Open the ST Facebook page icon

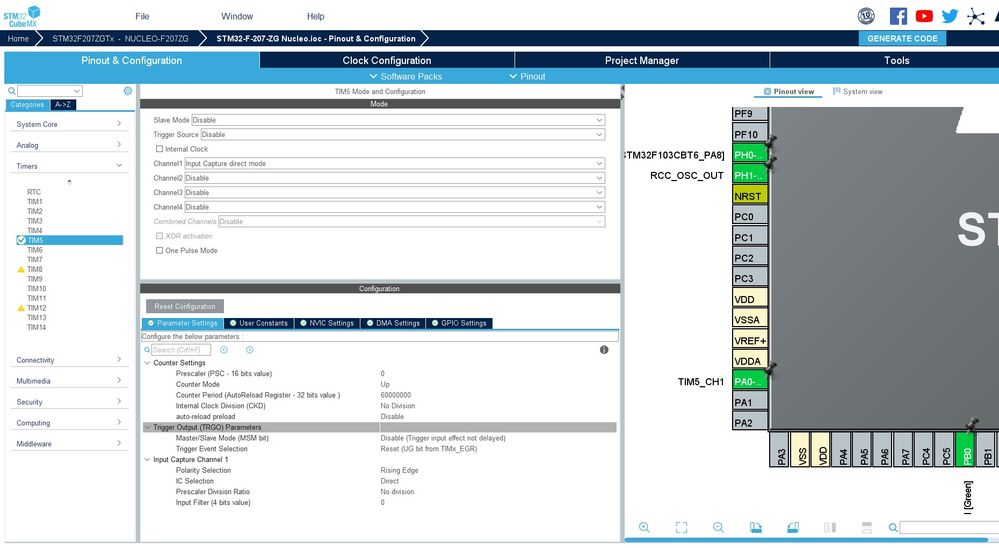coord(898,17)
